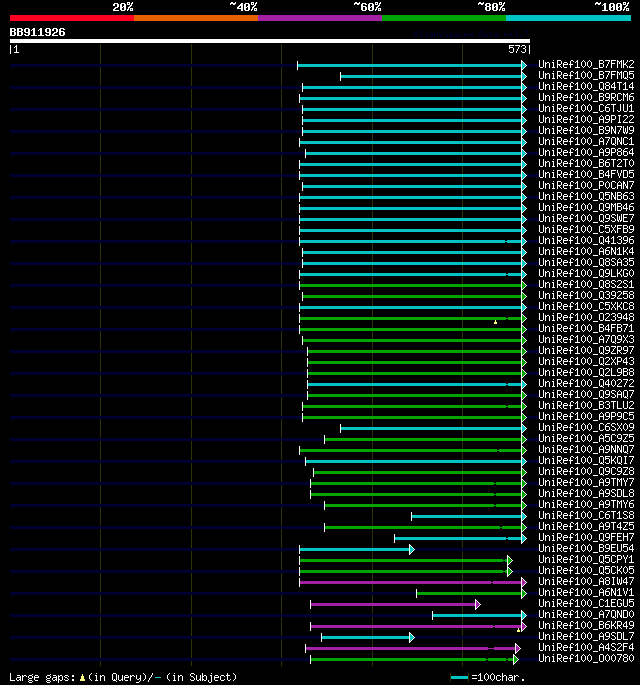Select the UniRef100_Q40272 label

click(586, 383)
